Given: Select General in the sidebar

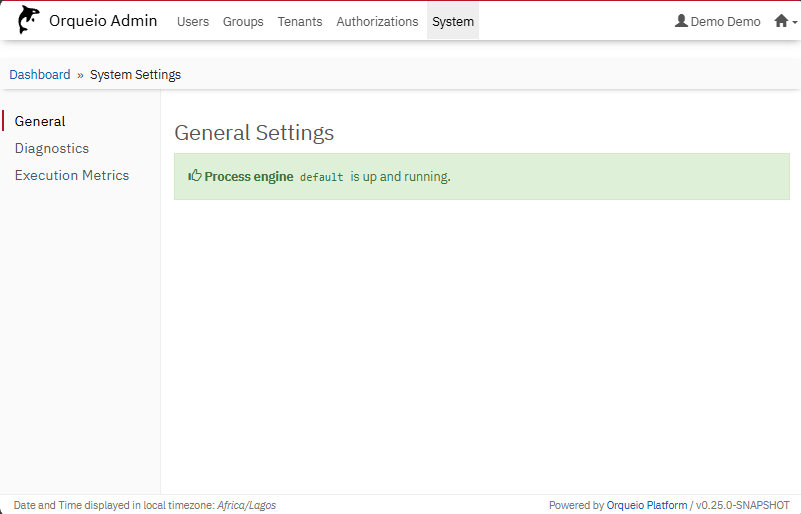Looking at the screenshot, I should pyautogui.click(x=40, y=121).
